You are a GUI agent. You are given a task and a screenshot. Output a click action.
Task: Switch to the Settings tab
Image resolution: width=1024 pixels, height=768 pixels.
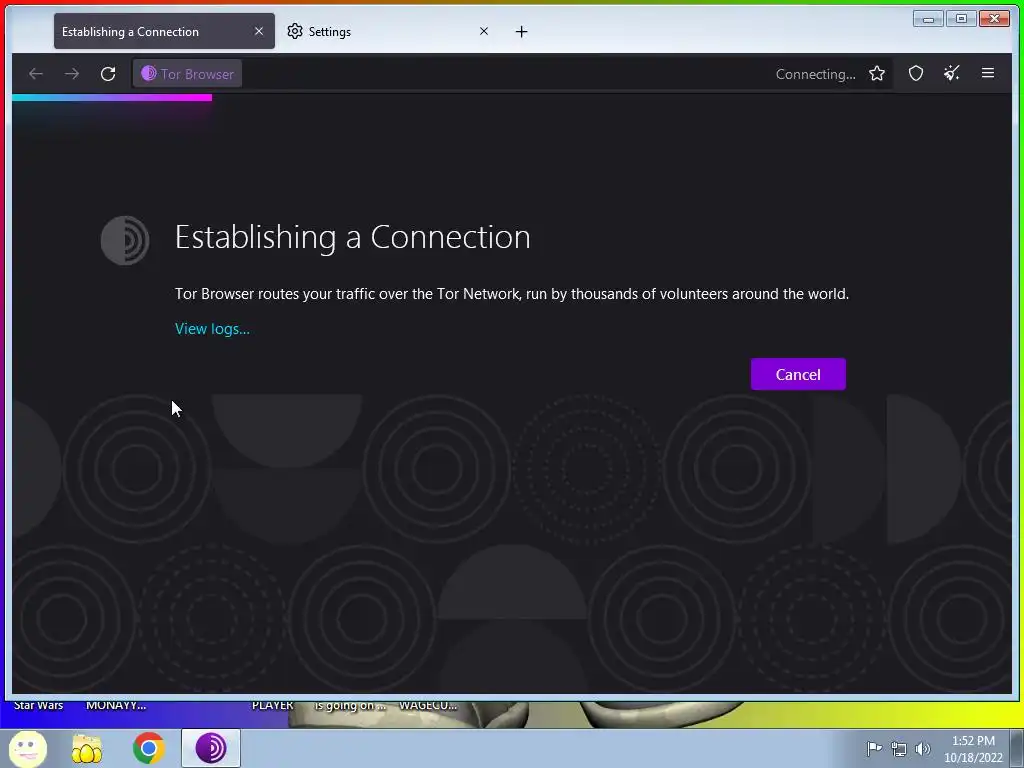pos(390,31)
